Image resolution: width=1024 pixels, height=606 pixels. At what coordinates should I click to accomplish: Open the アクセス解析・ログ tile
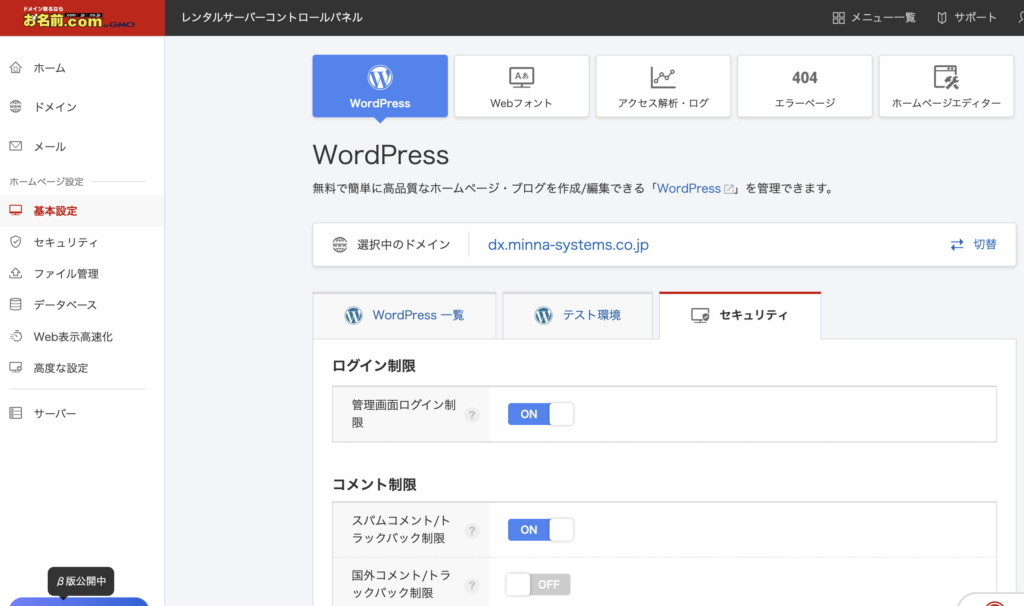click(x=663, y=86)
